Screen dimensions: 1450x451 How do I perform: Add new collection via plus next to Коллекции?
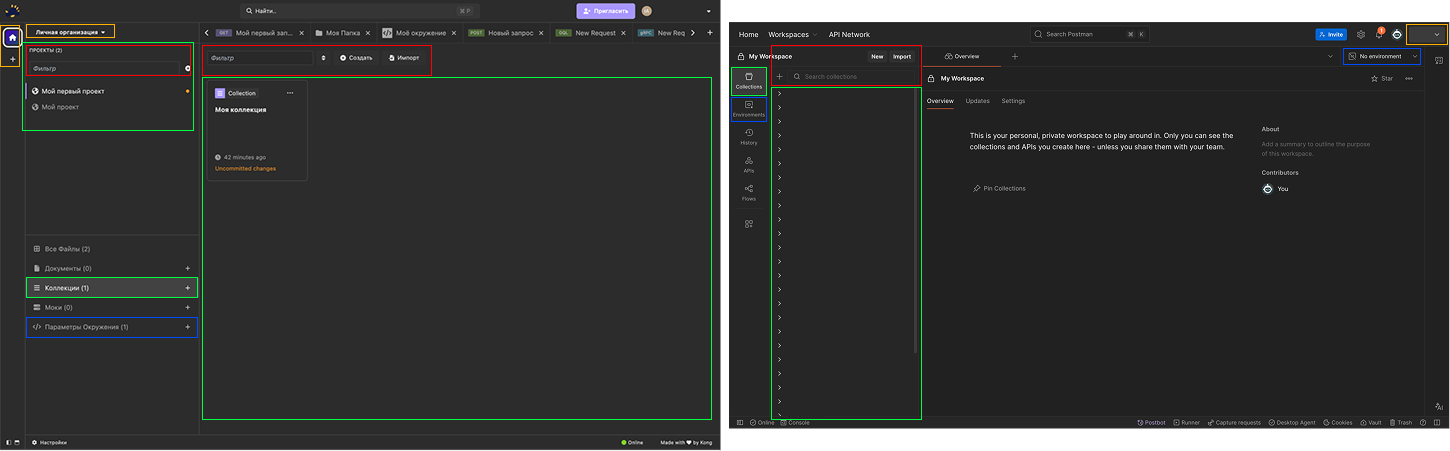click(187, 288)
